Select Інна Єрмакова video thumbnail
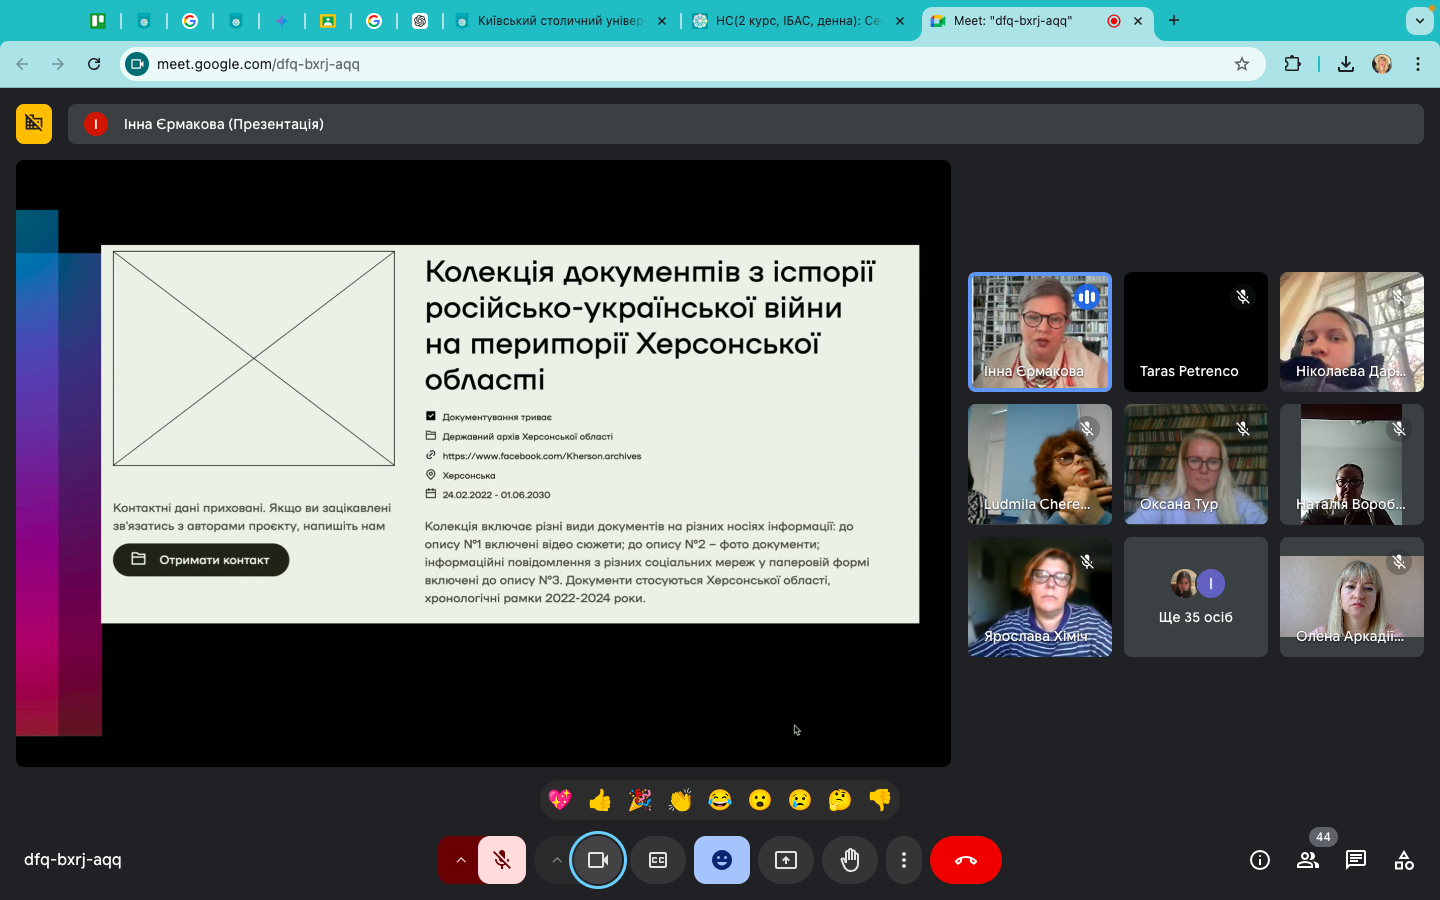The width and height of the screenshot is (1440, 900). pyautogui.click(x=1039, y=331)
